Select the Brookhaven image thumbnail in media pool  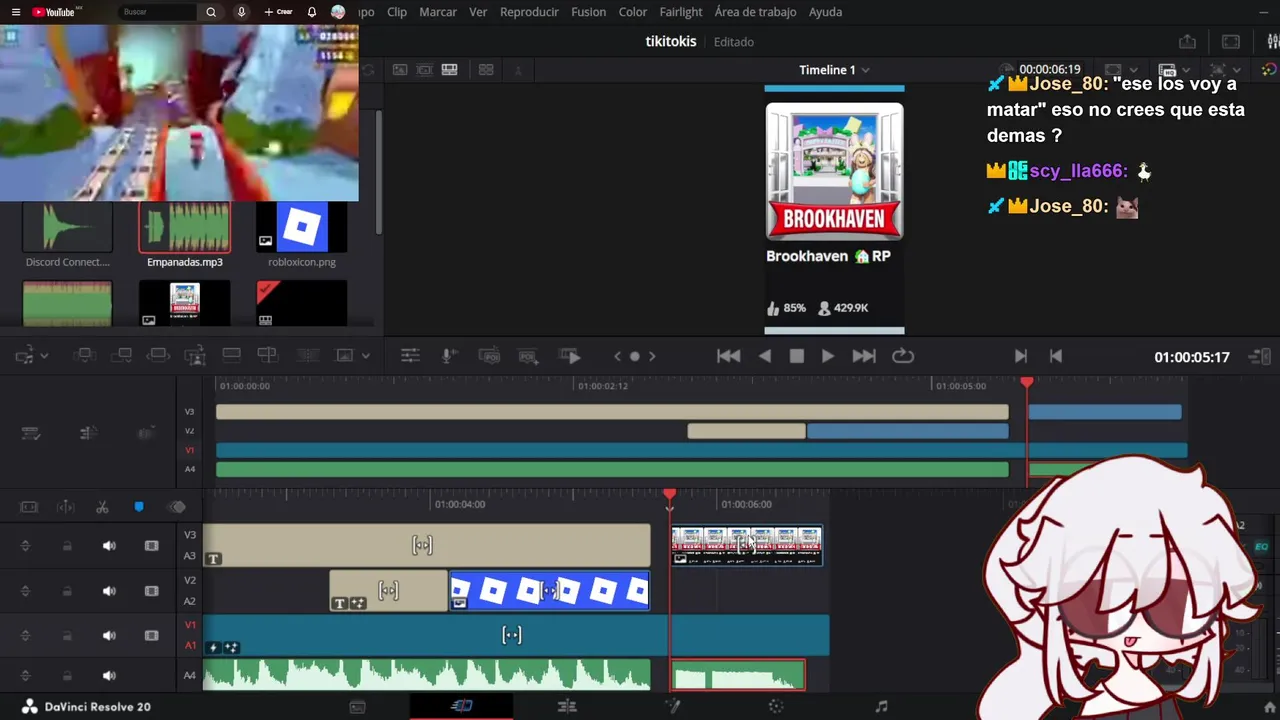click(185, 303)
